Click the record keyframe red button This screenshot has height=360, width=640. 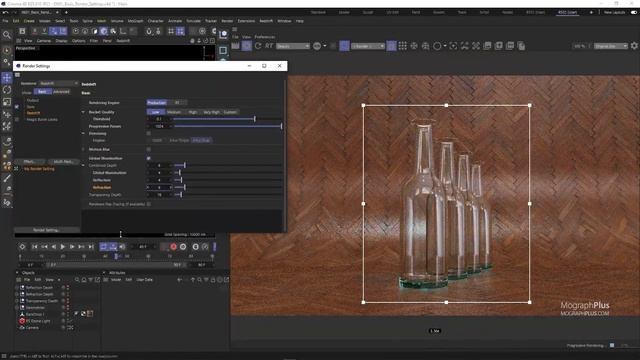173,247
